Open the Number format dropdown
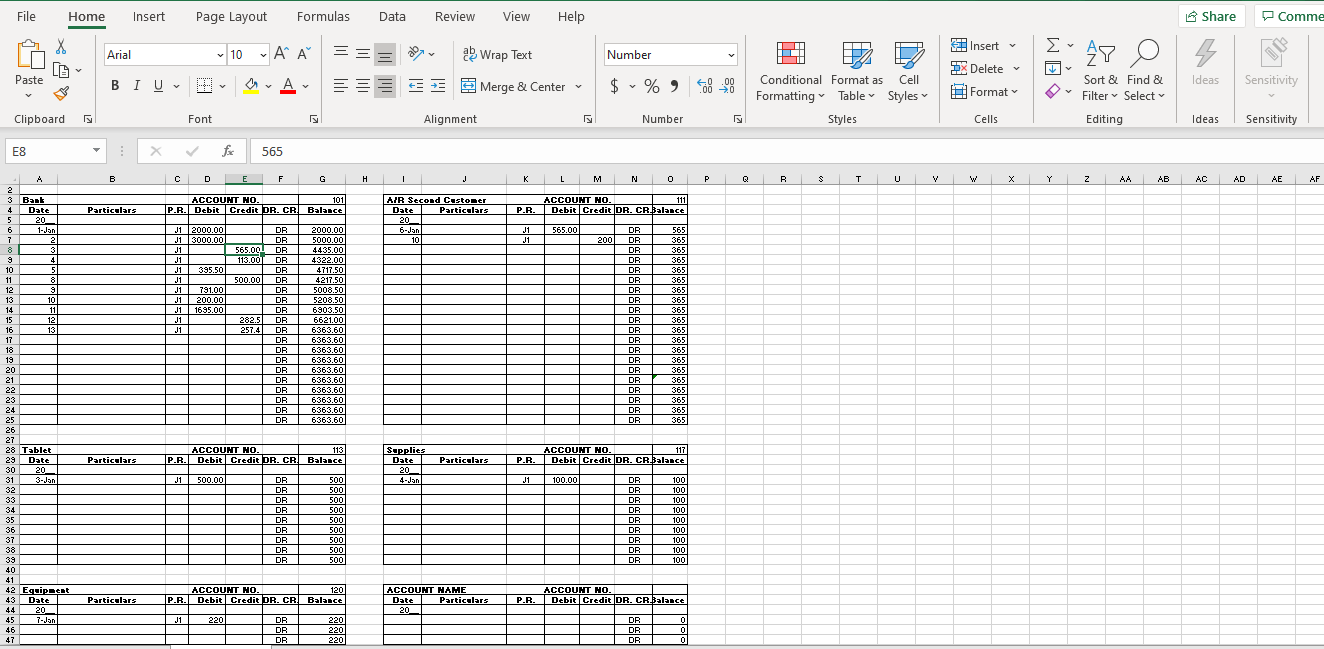1324x649 pixels. (670, 54)
